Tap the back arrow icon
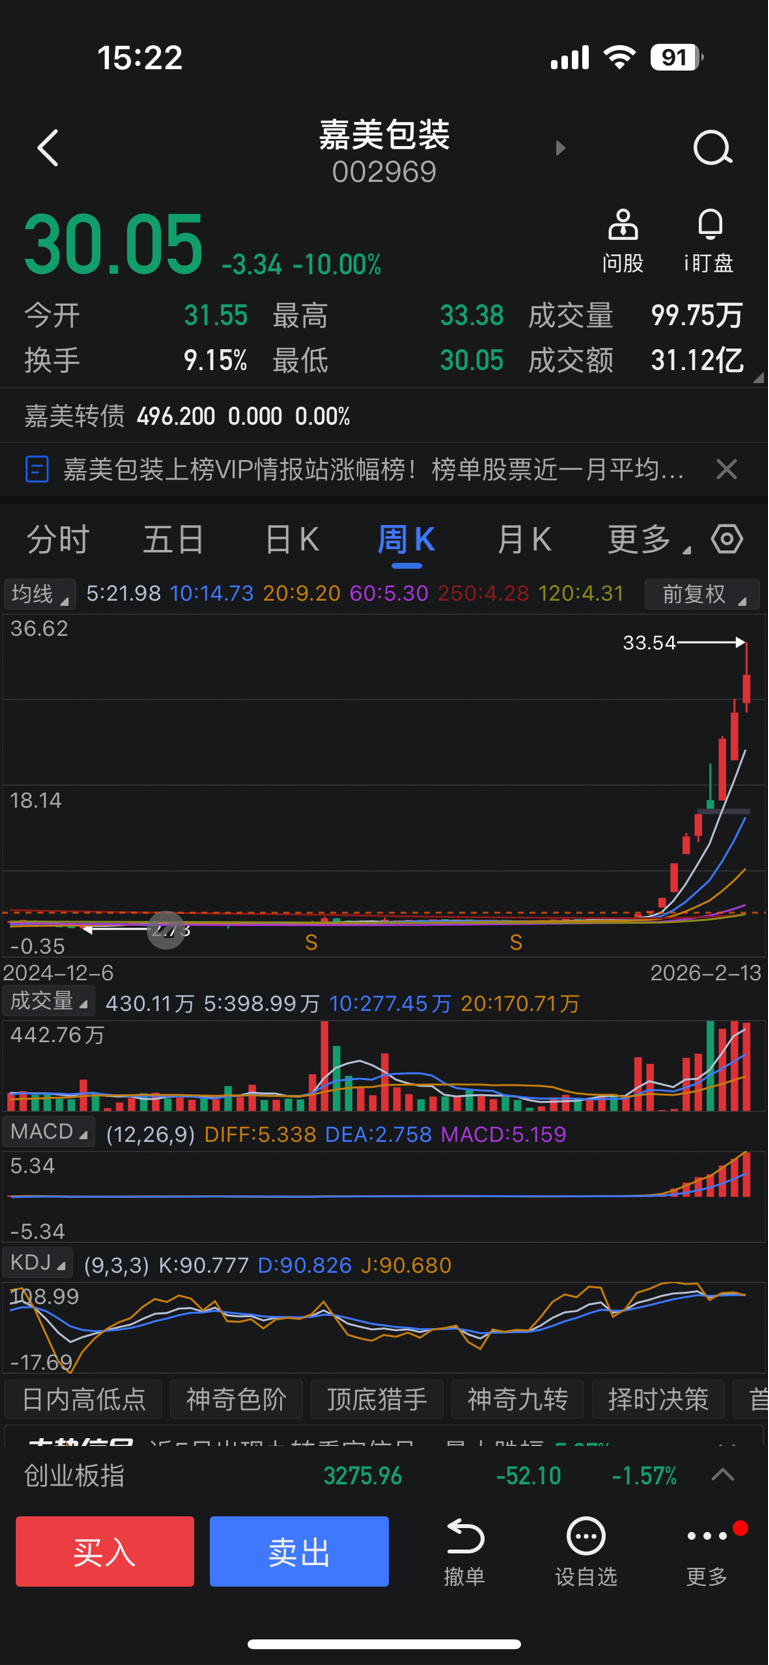Viewport: 769px width, 1665px height. [47, 148]
